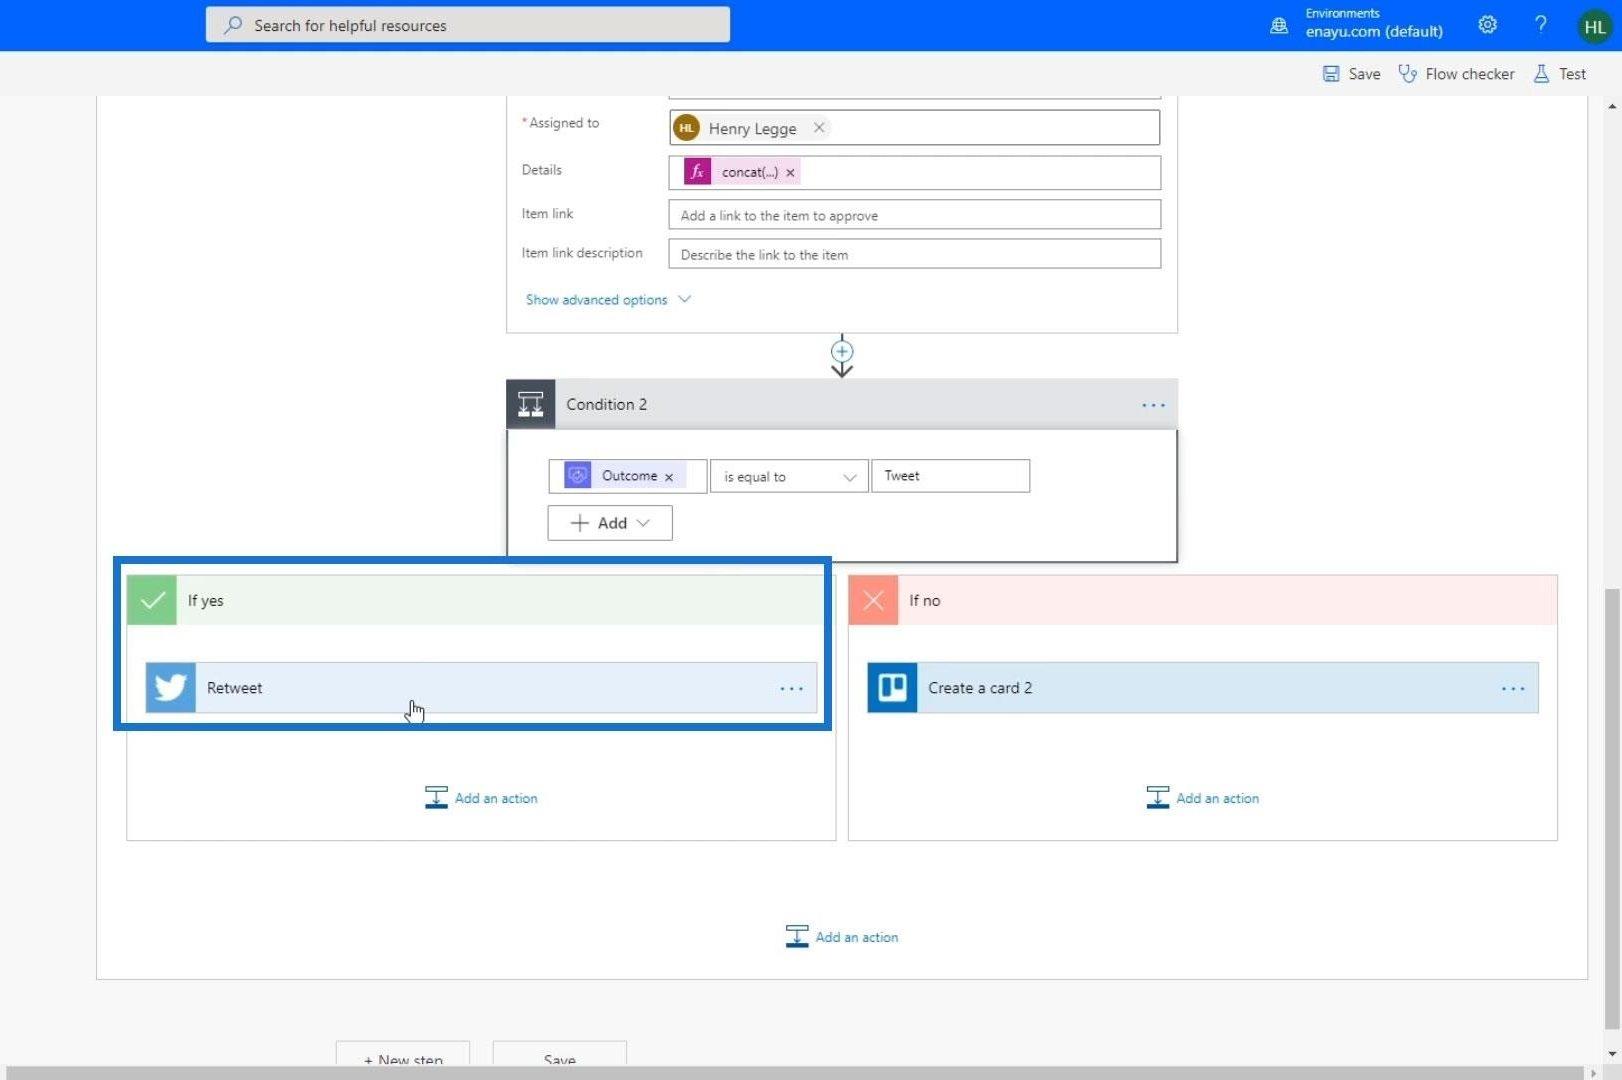1622x1080 pixels.
Task: Expand the Create a card 2 action
Action: tap(1202, 688)
